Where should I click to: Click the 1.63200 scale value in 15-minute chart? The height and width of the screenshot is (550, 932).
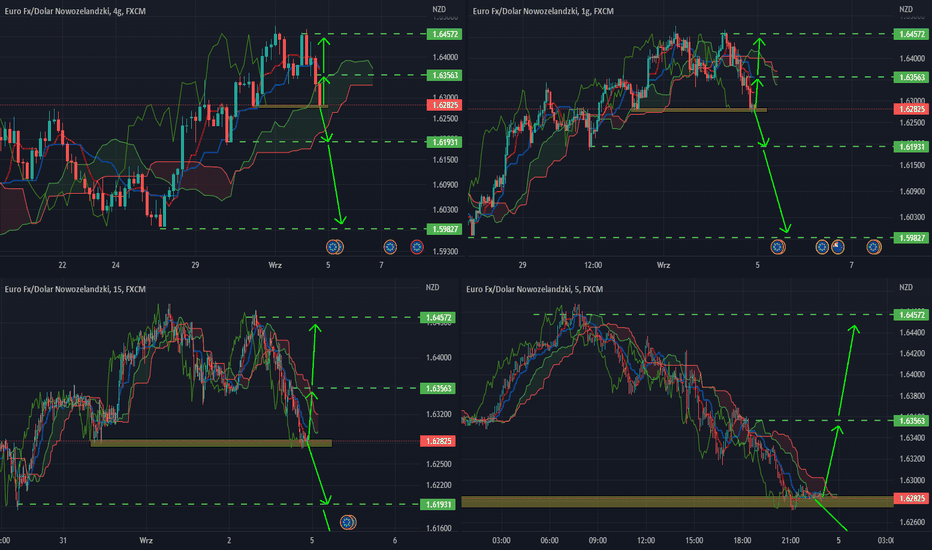pyautogui.click(x=439, y=414)
